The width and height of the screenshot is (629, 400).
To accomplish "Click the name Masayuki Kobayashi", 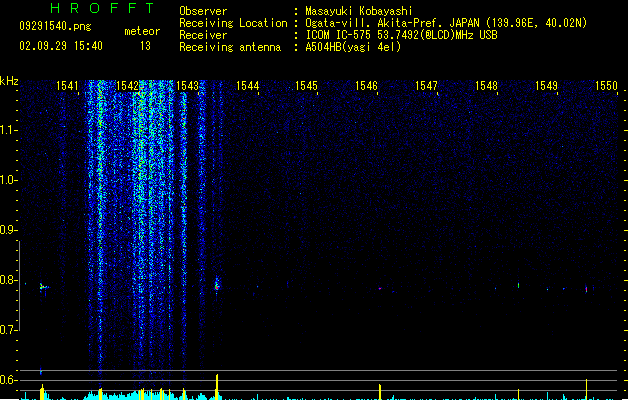I will click(x=359, y=11).
